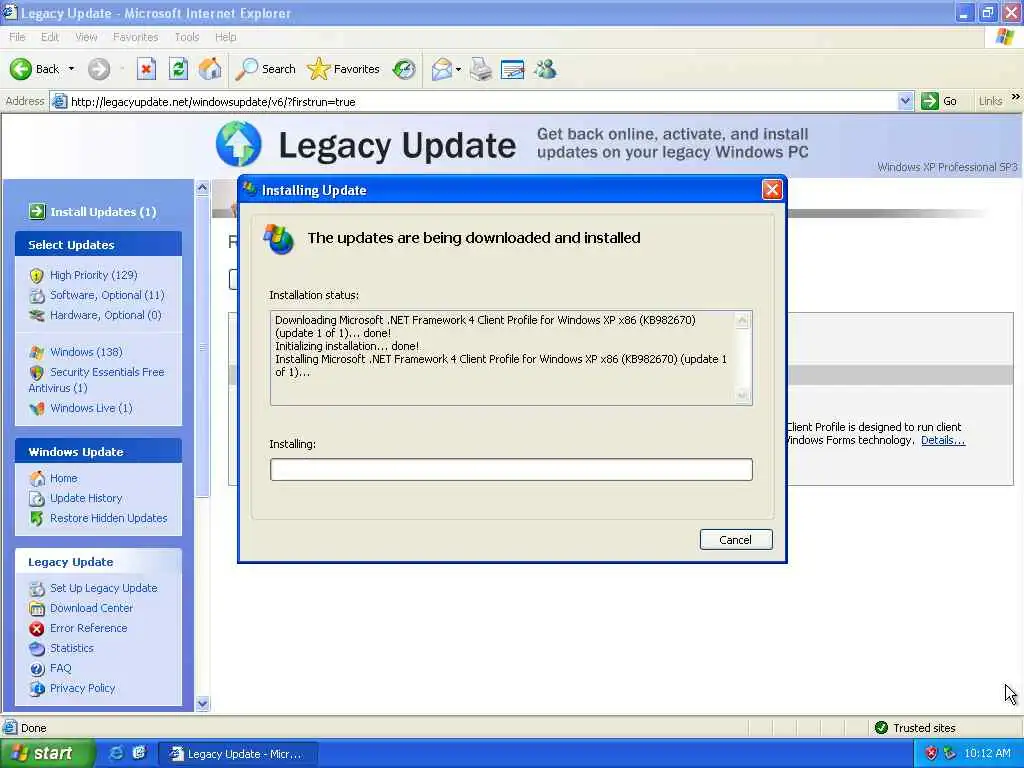Click the FAQ question mark icon
This screenshot has width=1024, height=768.
37,669
